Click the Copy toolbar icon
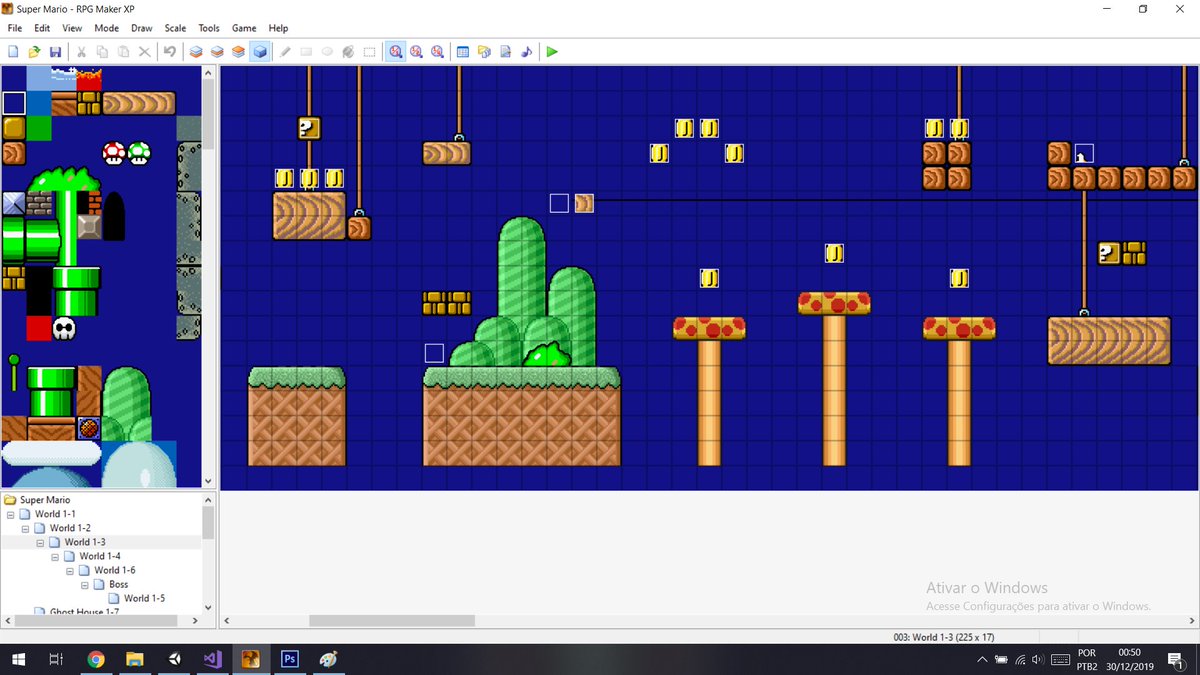Screen dimensions: 1200x675 pyautogui.click(x=102, y=51)
